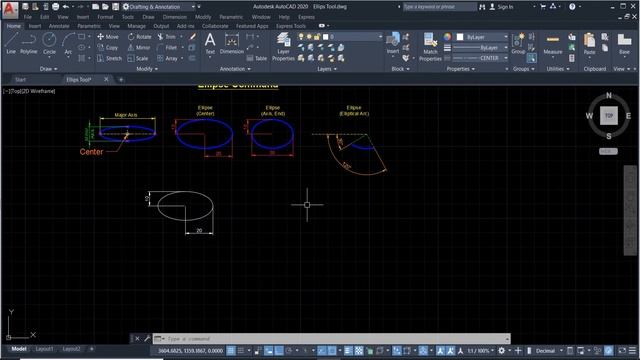This screenshot has width=640, height=360.
Task: Click the AutoCAD application menu button
Action: (10, 9)
